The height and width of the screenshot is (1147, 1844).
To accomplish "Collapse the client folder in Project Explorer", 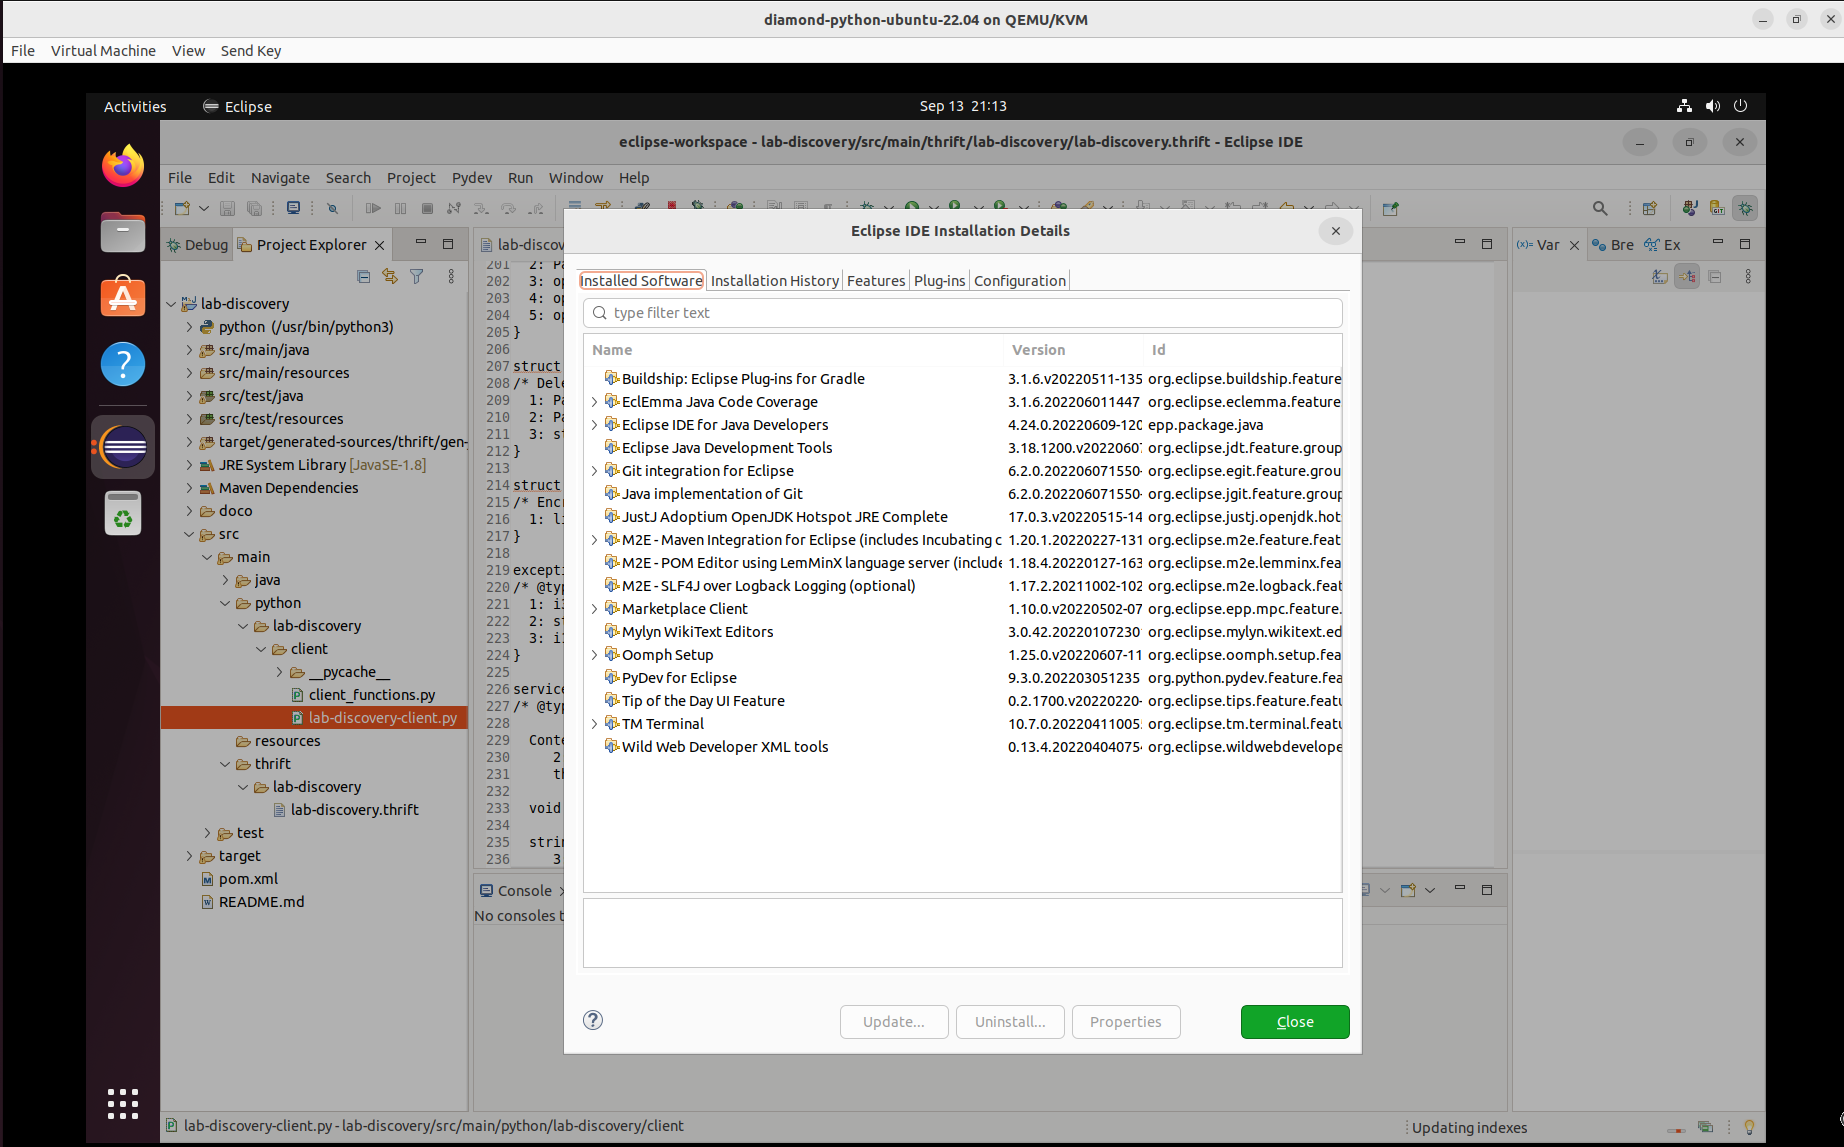I will click(261, 649).
